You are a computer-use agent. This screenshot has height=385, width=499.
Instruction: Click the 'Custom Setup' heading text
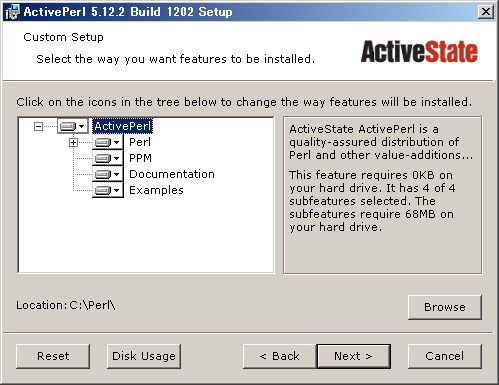click(63, 37)
